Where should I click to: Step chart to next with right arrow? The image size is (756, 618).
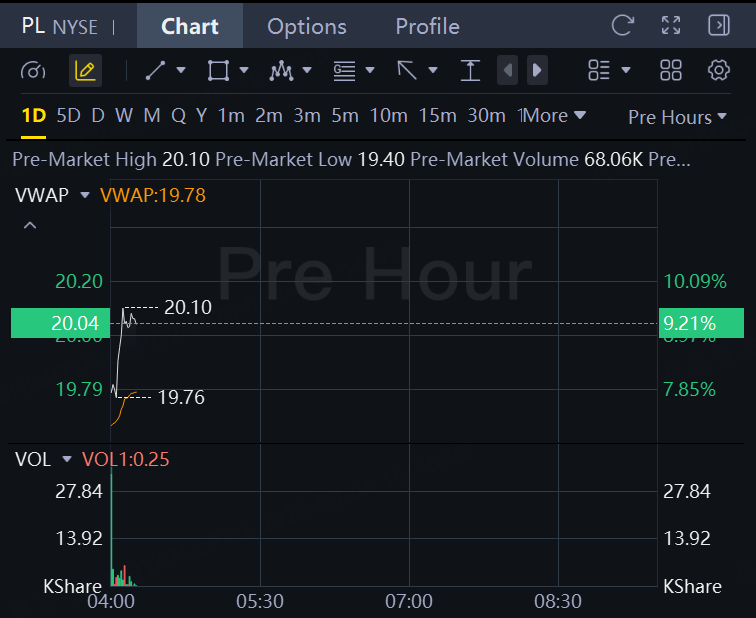pyautogui.click(x=537, y=70)
